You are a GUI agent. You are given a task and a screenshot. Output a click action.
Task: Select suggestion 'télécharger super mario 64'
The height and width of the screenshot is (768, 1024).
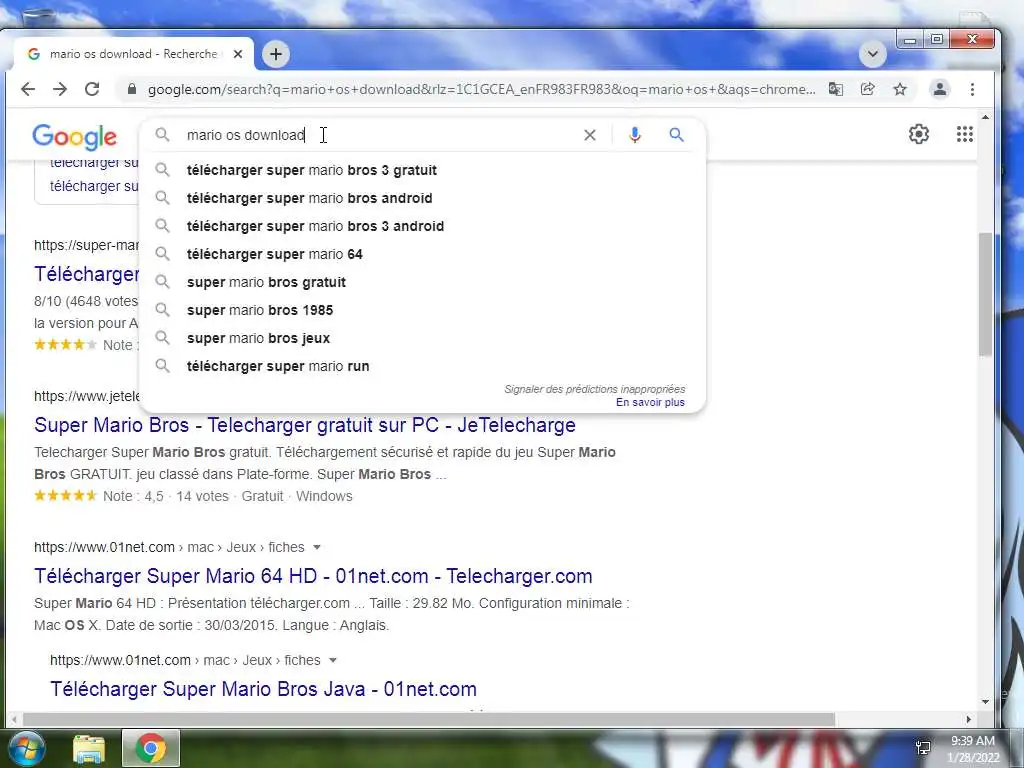pyautogui.click(x=422, y=255)
